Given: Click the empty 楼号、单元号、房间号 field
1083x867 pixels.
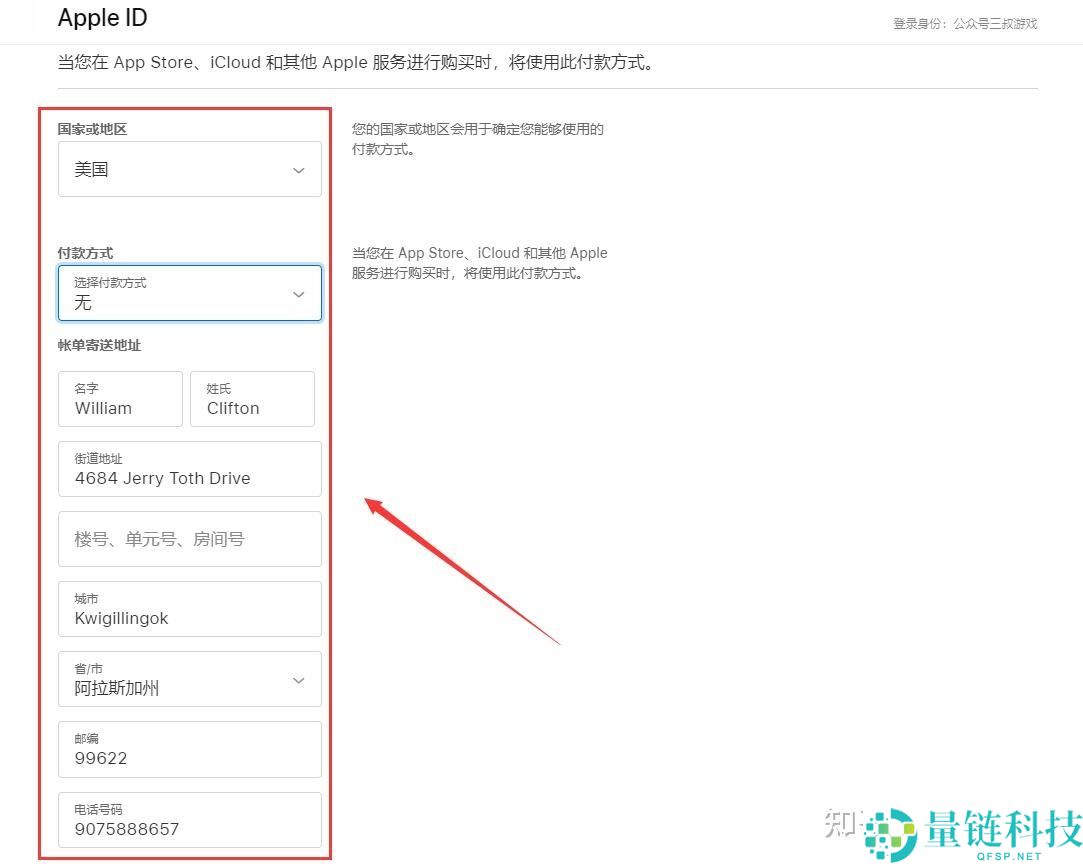Looking at the screenshot, I should click(190, 539).
